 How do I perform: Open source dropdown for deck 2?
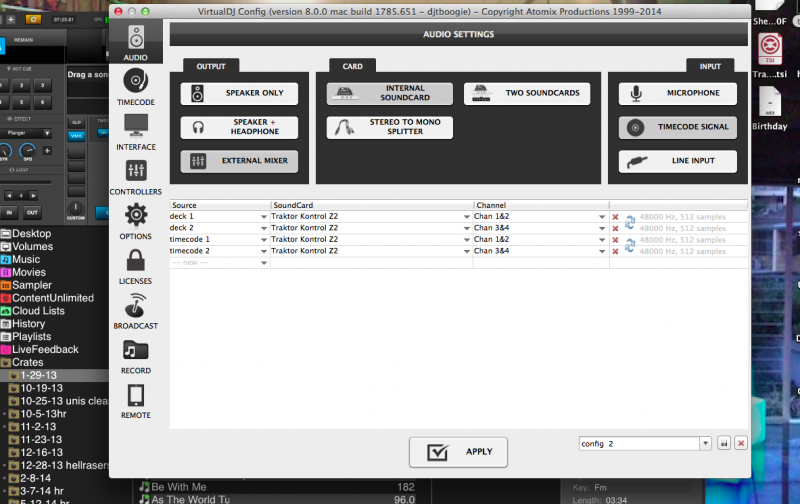point(264,228)
